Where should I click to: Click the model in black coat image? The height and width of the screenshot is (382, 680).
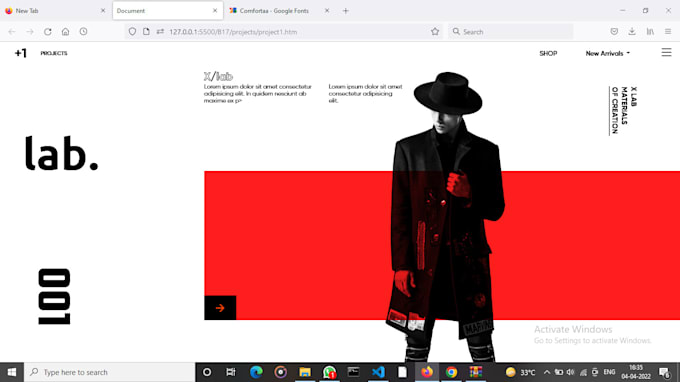coord(446,217)
